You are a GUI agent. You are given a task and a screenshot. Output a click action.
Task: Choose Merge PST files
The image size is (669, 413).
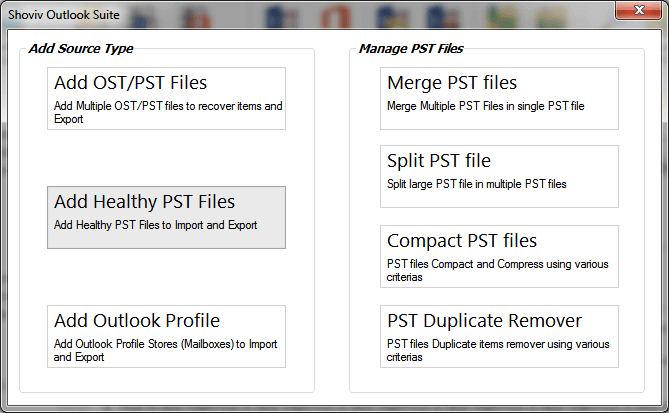pos(499,98)
